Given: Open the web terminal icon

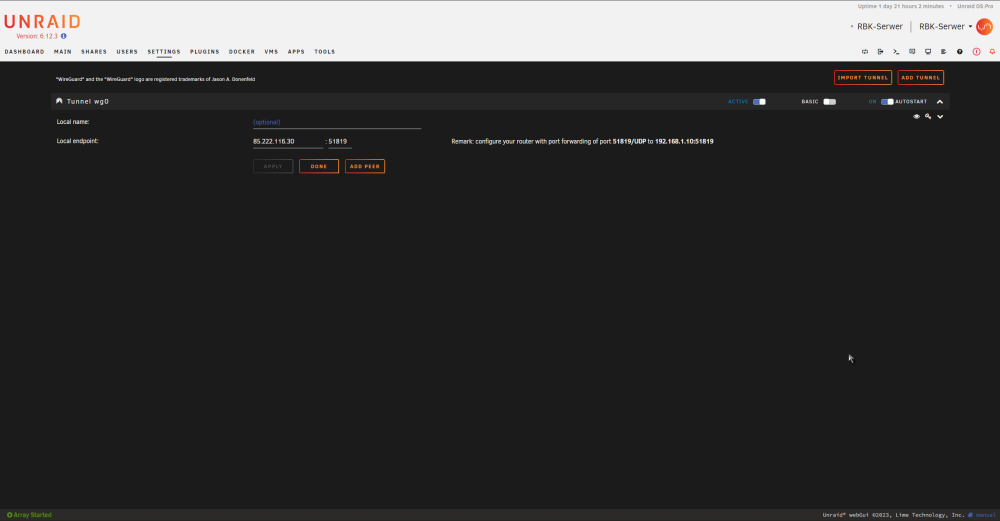Looking at the screenshot, I should point(896,52).
